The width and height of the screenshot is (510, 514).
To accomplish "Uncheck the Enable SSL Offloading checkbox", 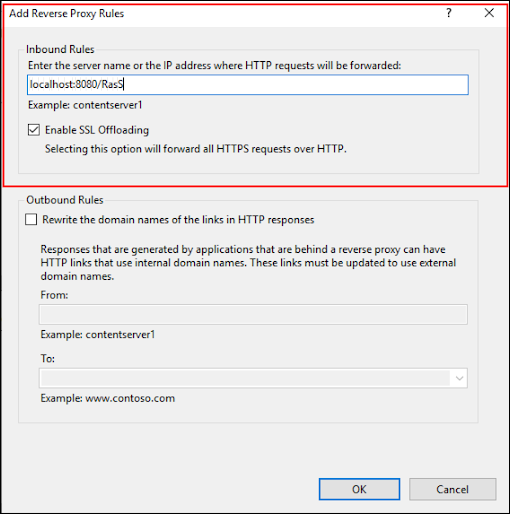I will point(34,130).
